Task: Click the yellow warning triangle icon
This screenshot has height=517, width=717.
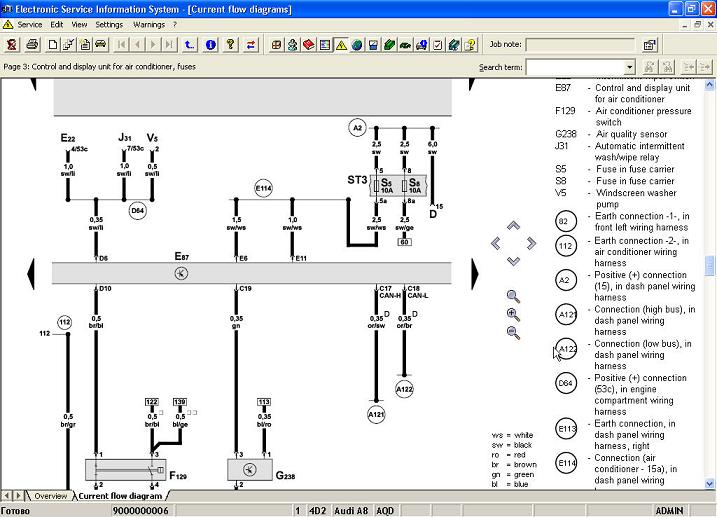Action: [x=341, y=45]
